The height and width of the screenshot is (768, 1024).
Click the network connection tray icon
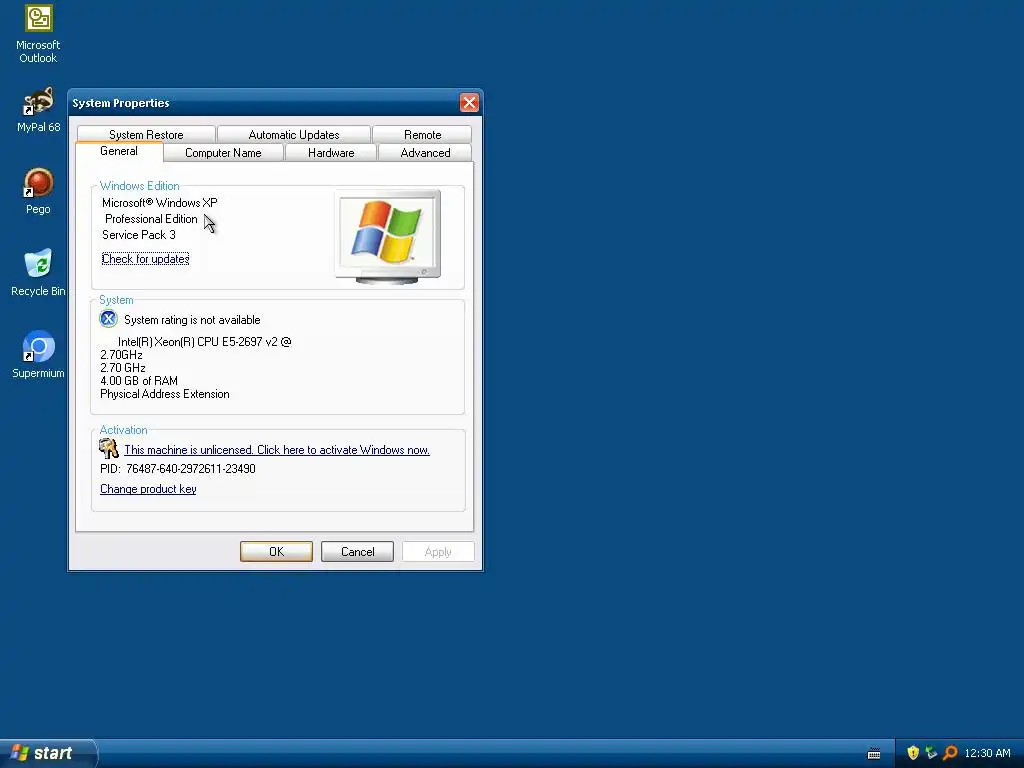[931, 753]
